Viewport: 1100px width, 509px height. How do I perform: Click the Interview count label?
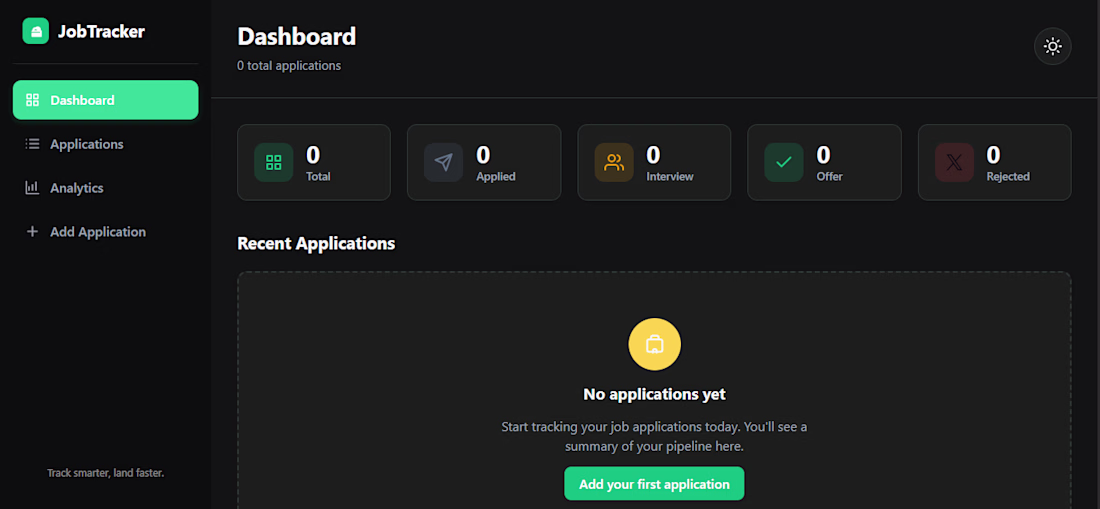point(670,177)
